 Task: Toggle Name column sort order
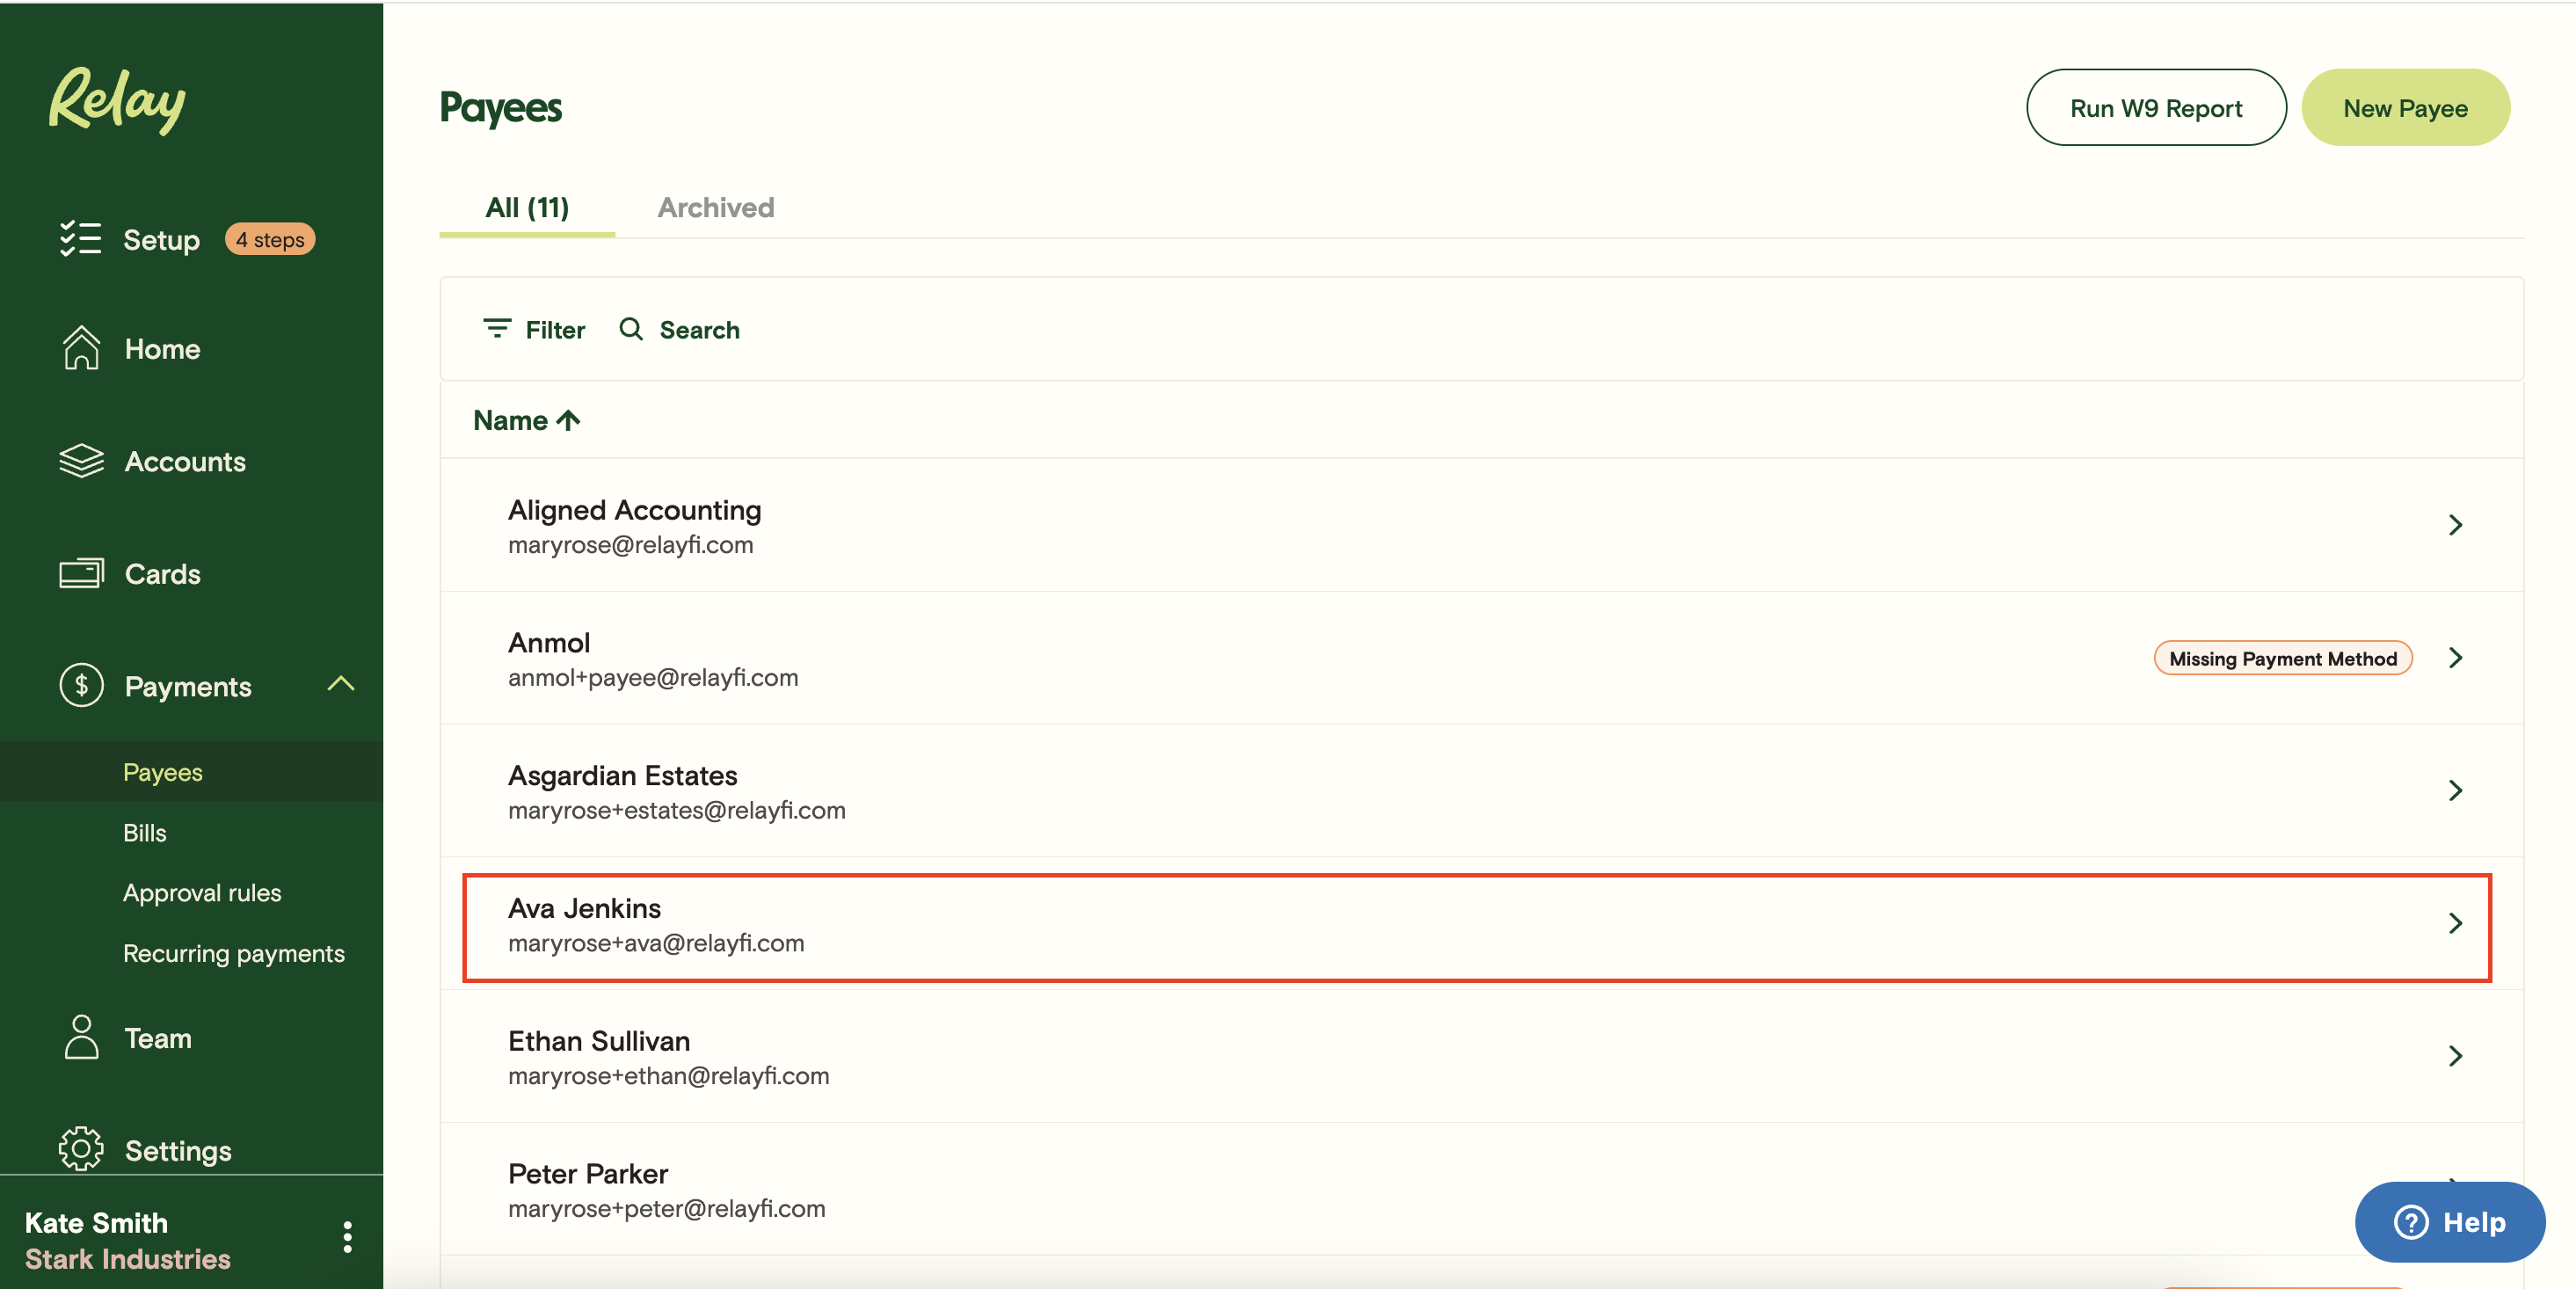click(x=527, y=420)
